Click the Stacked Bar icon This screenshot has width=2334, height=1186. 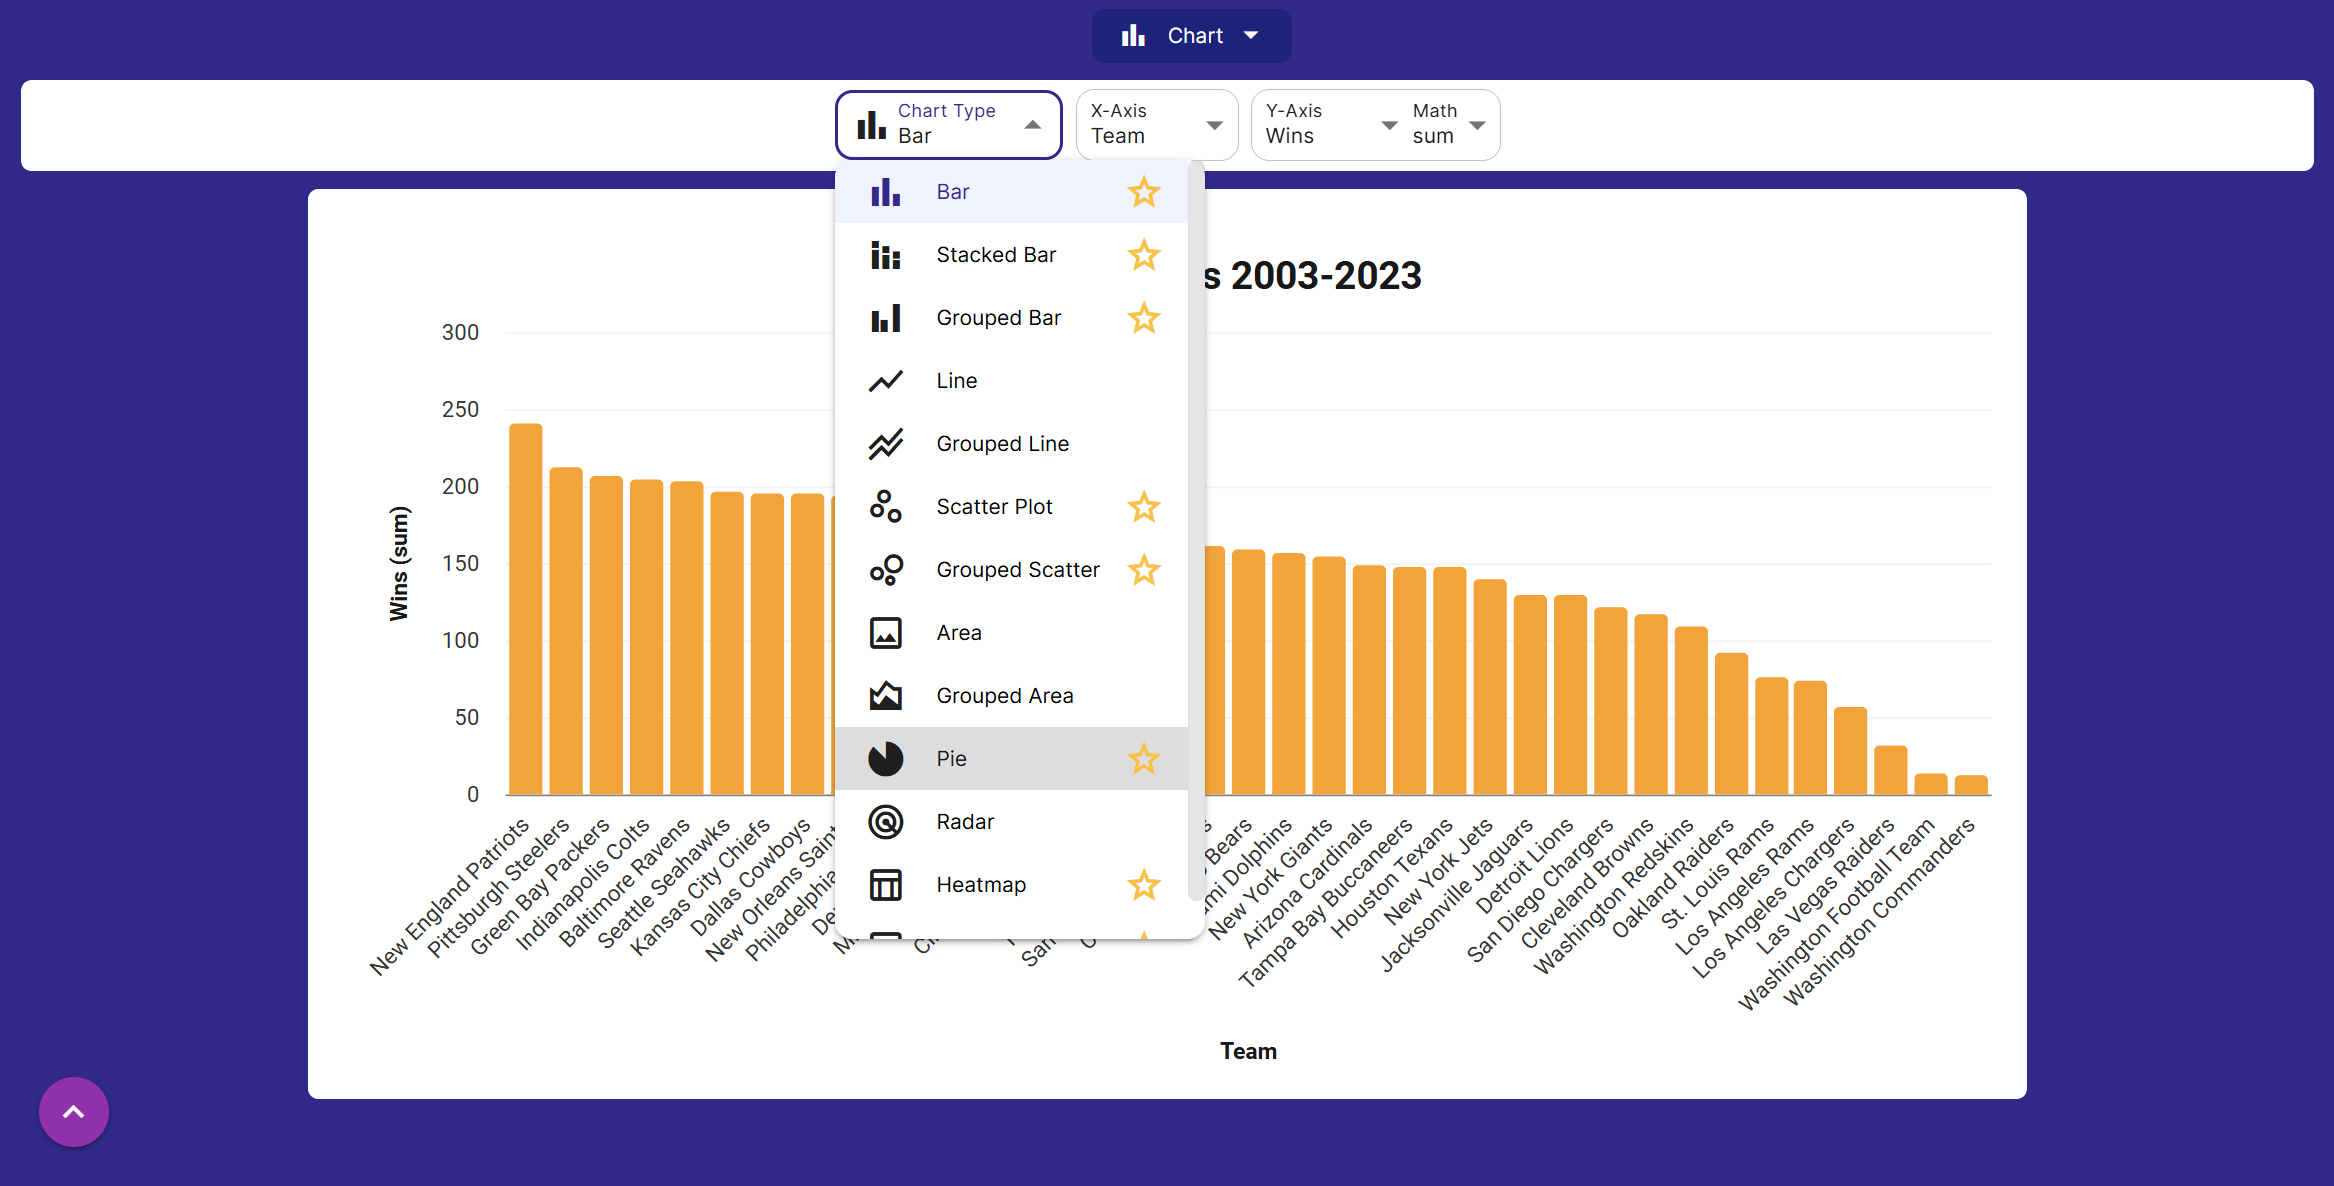(885, 255)
